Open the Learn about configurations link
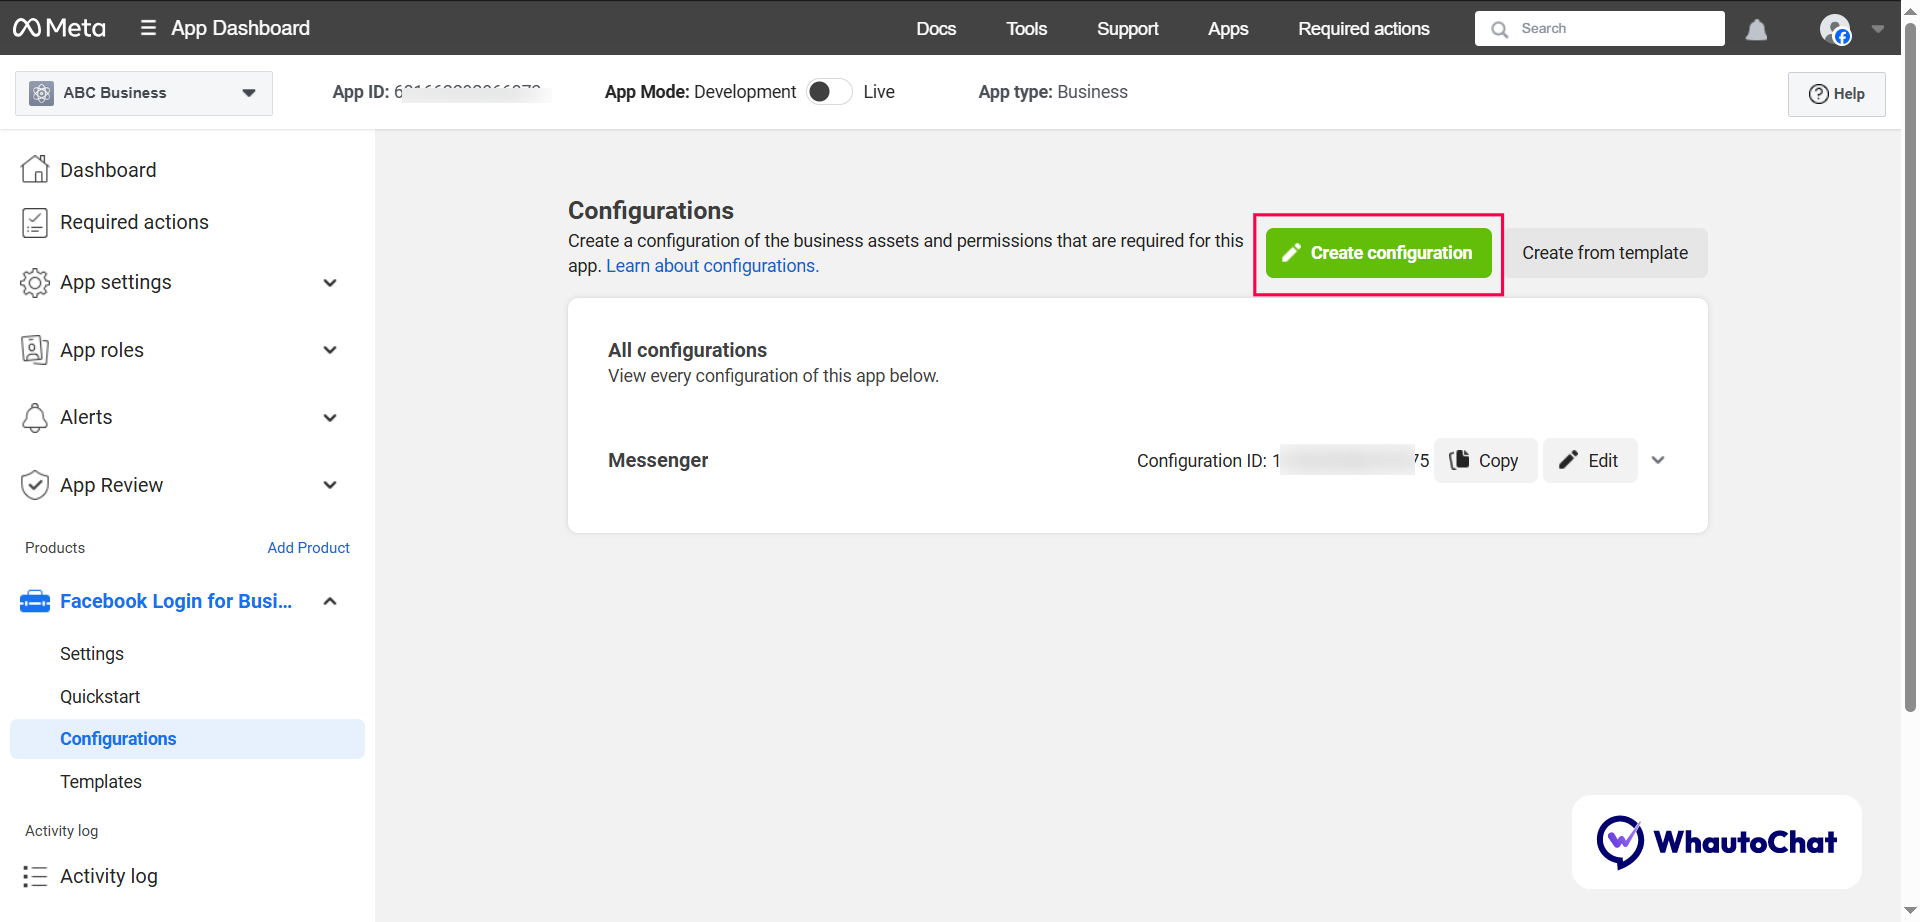Viewport: 1920px width, 922px height. coord(711,266)
